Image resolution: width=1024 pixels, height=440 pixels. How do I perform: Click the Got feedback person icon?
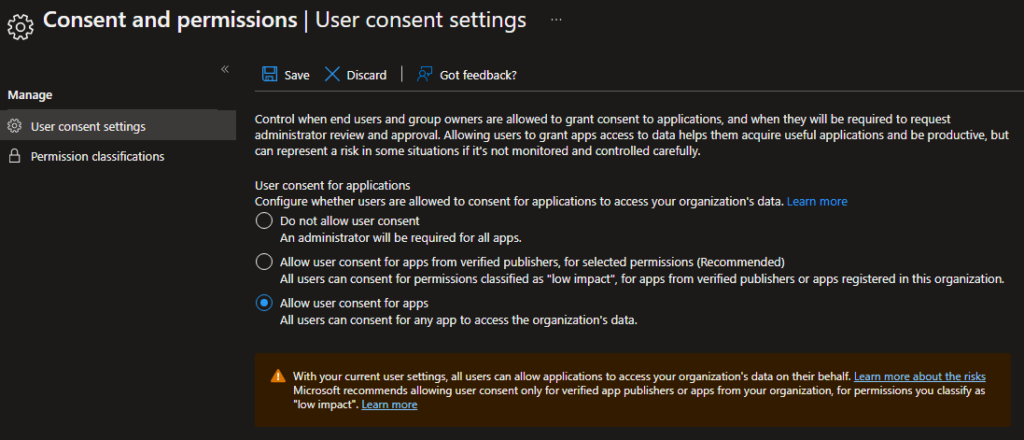click(424, 74)
